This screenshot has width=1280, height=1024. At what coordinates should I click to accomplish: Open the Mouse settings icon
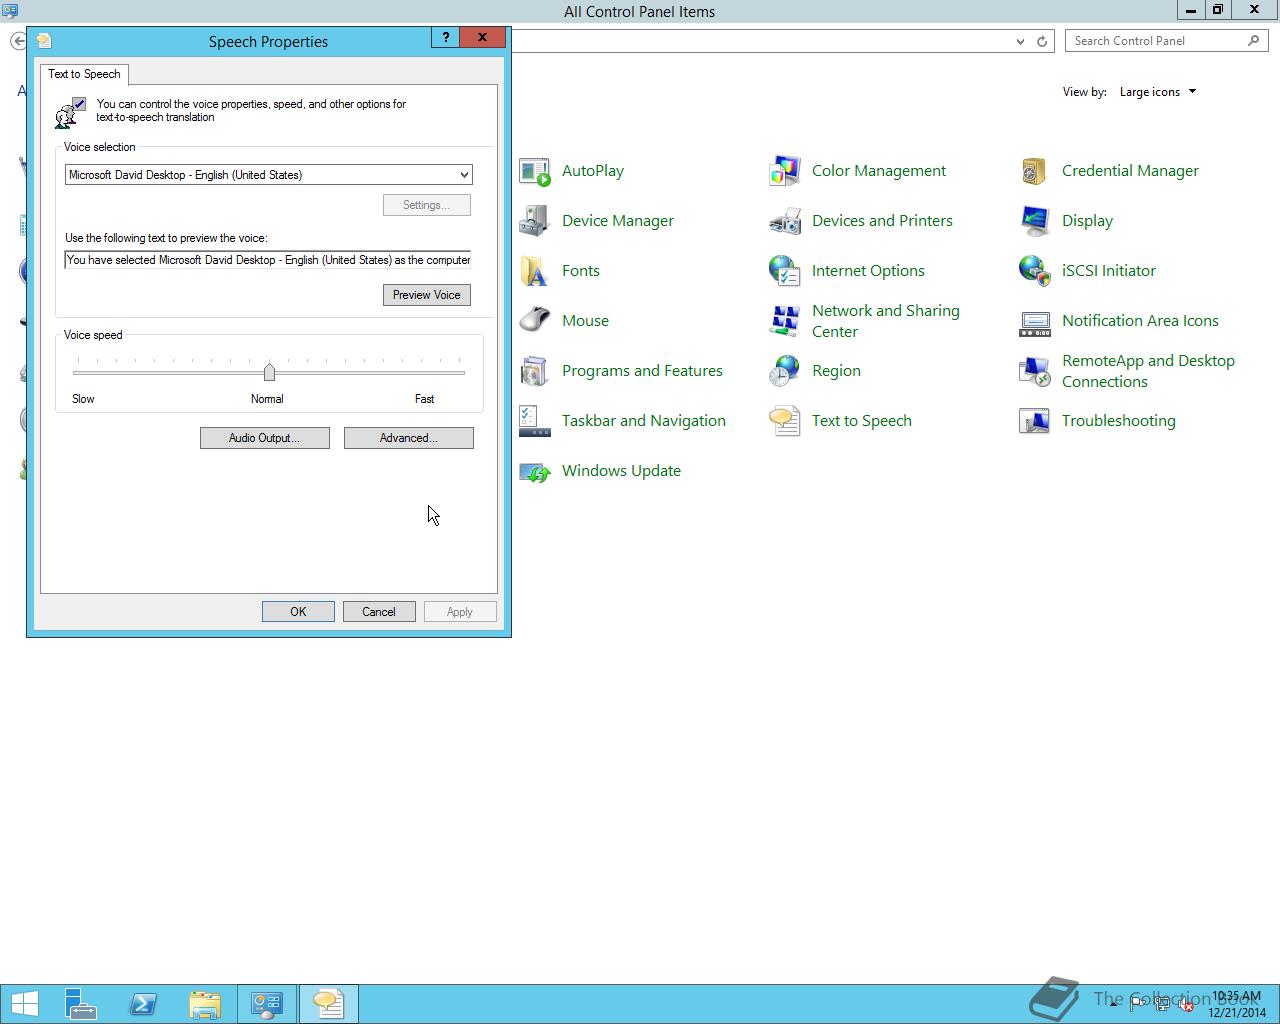click(x=535, y=321)
